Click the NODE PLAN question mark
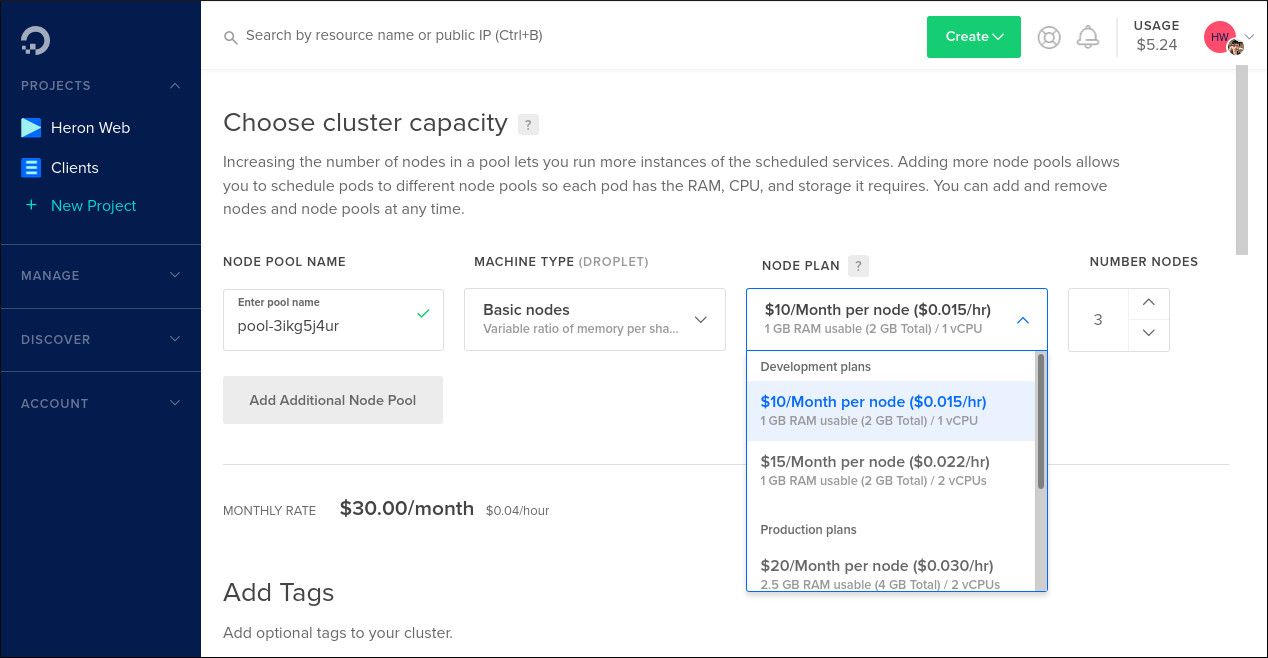Screen dimensions: 1268x658 point(858,266)
